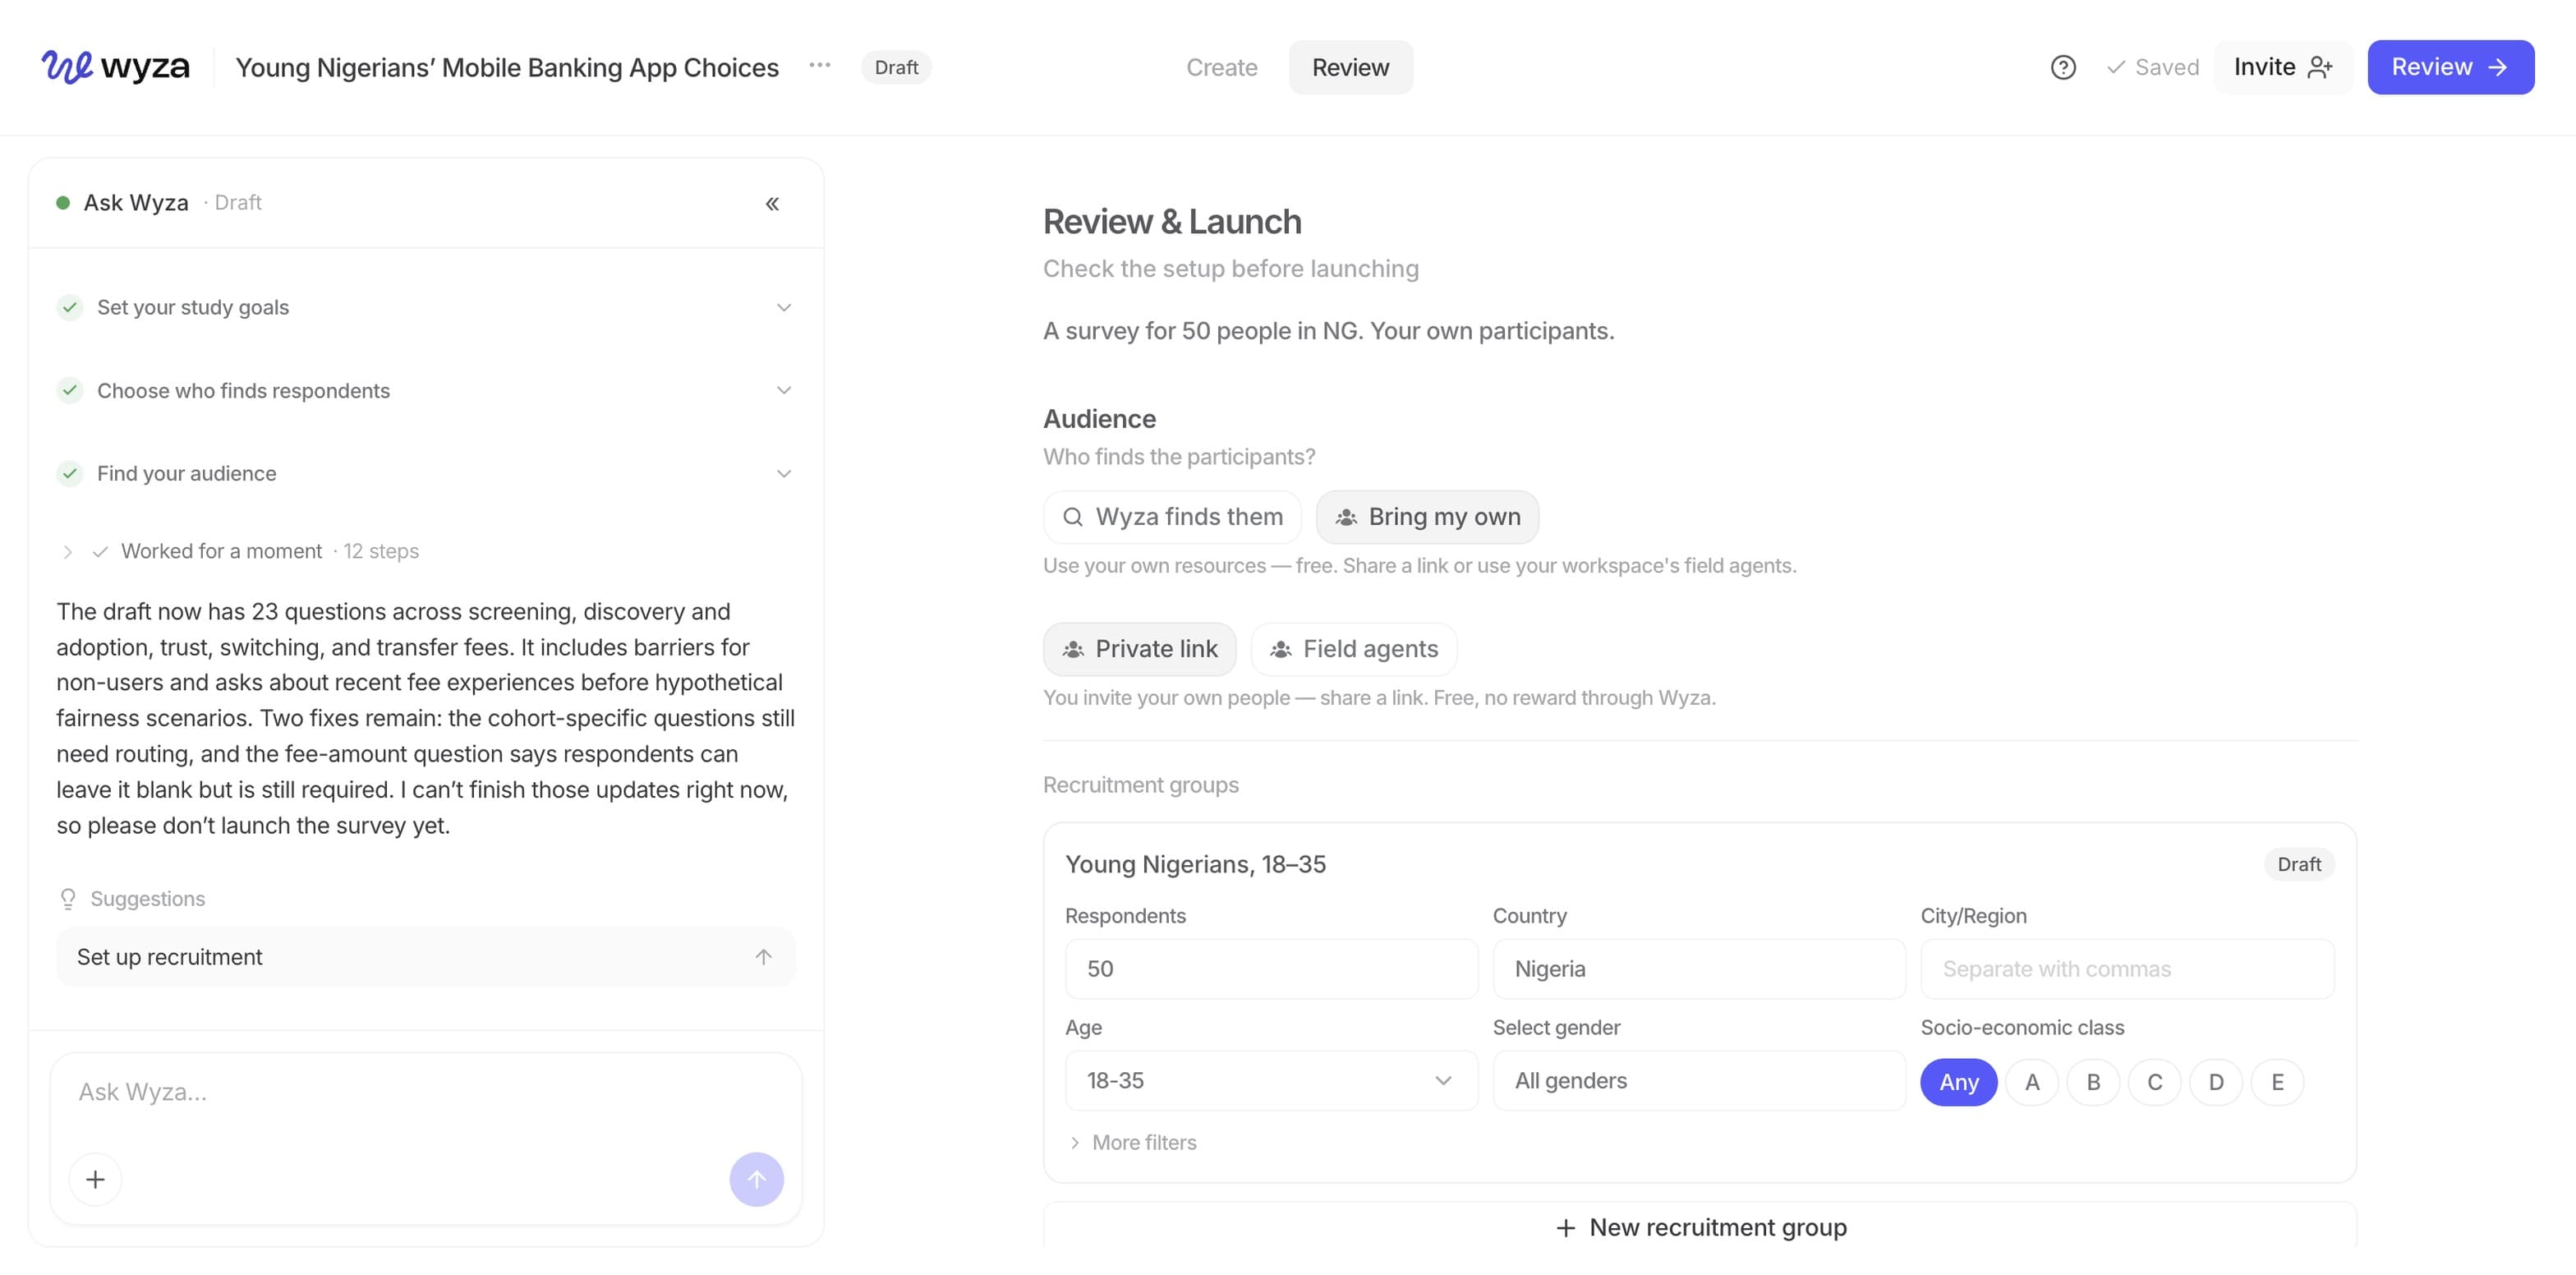Open the study title more-options ellipsis
The height and width of the screenshot is (1275, 2576).
tap(820, 66)
